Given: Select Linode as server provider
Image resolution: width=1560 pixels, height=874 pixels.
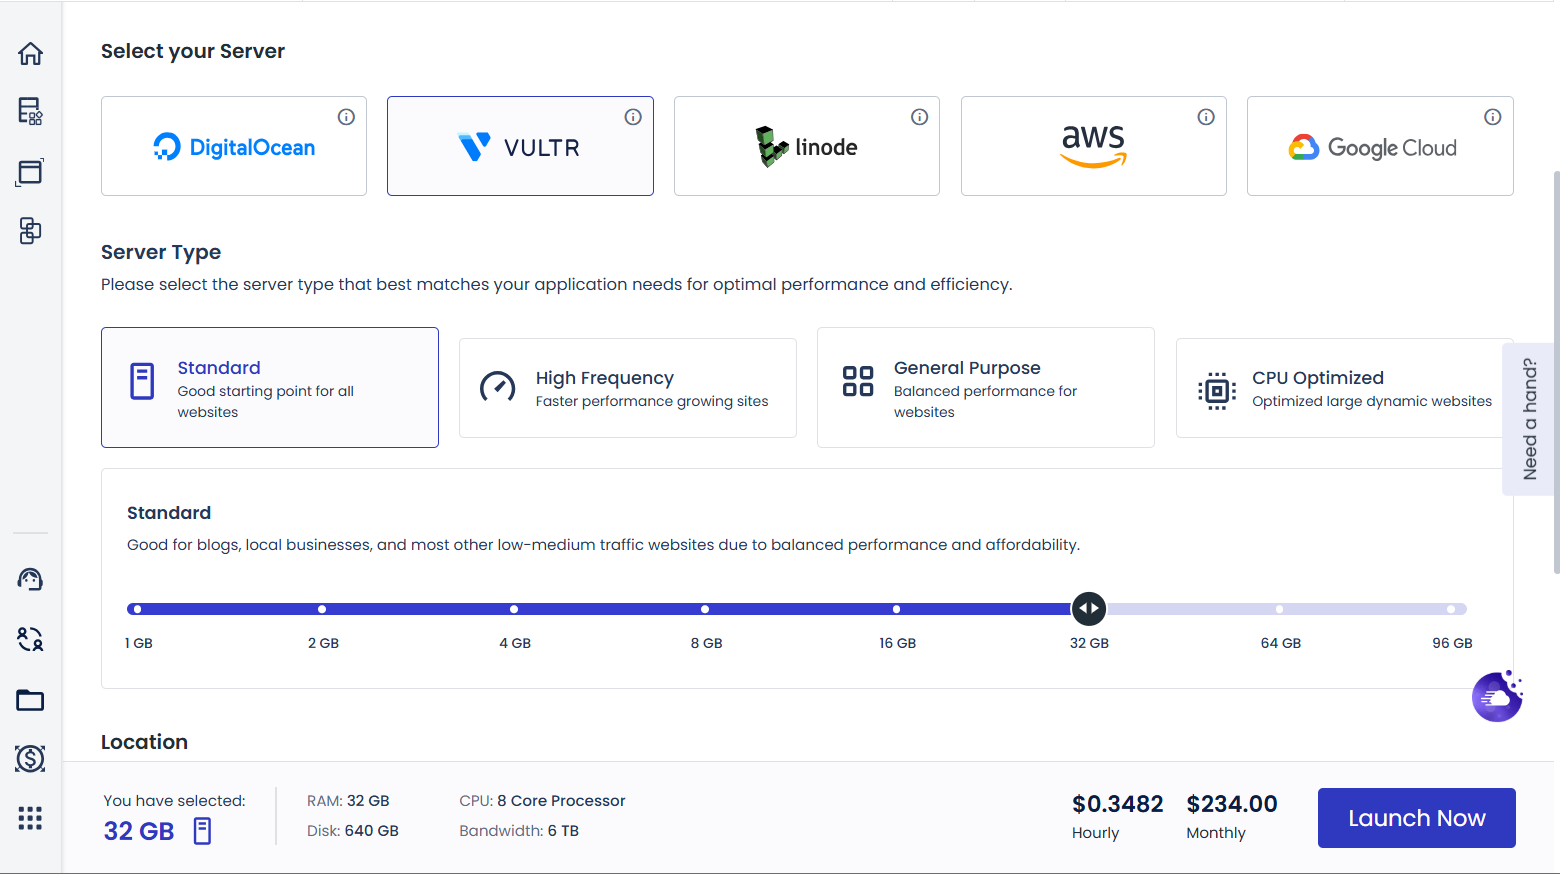Looking at the screenshot, I should point(807,146).
